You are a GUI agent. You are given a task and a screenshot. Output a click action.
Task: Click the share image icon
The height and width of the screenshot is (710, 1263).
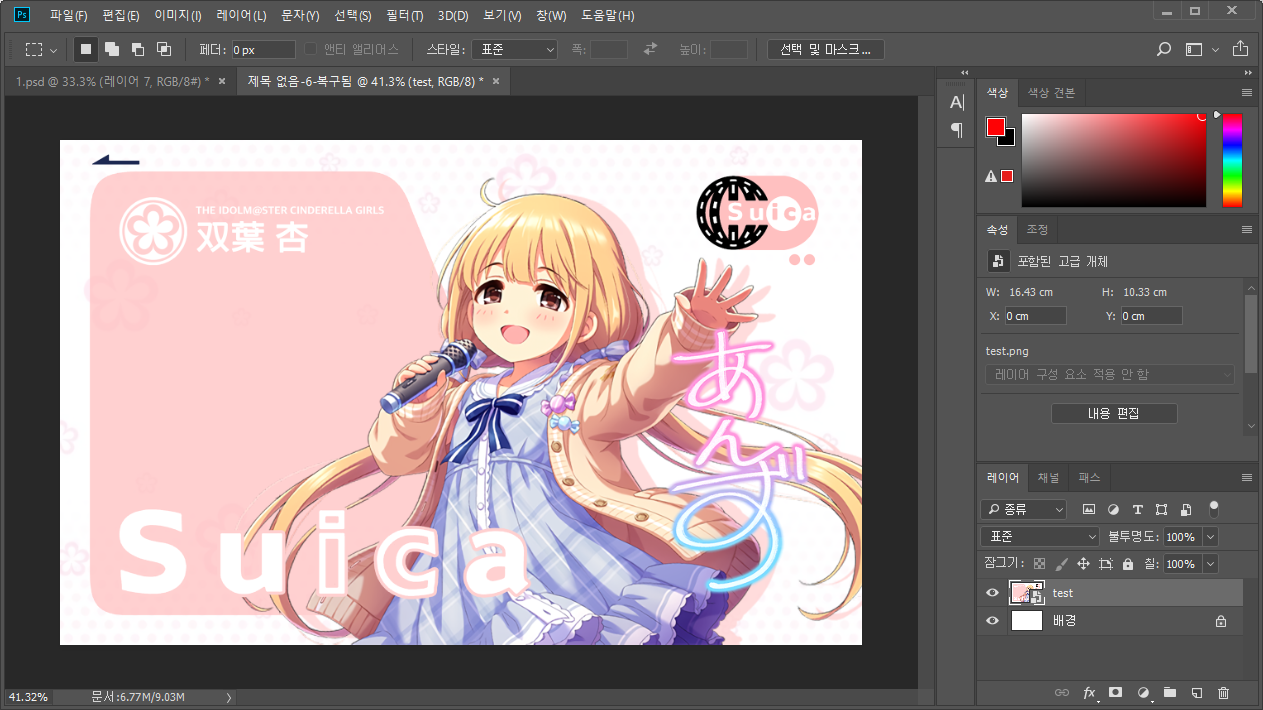pos(1241,49)
